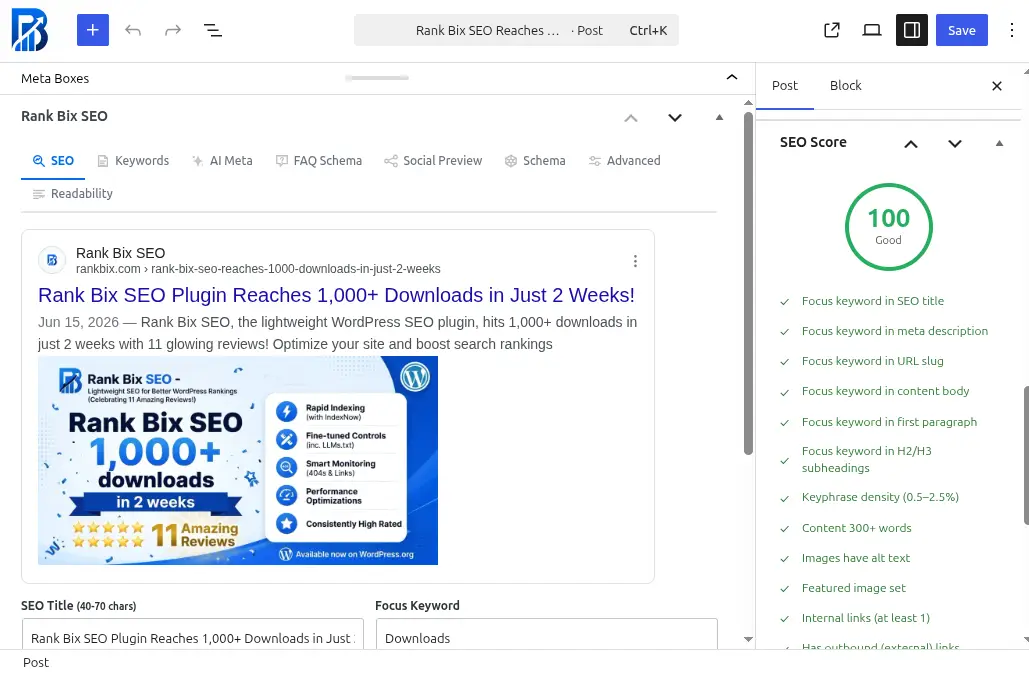
Task: Open the editor options menu
Action: click(1011, 30)
